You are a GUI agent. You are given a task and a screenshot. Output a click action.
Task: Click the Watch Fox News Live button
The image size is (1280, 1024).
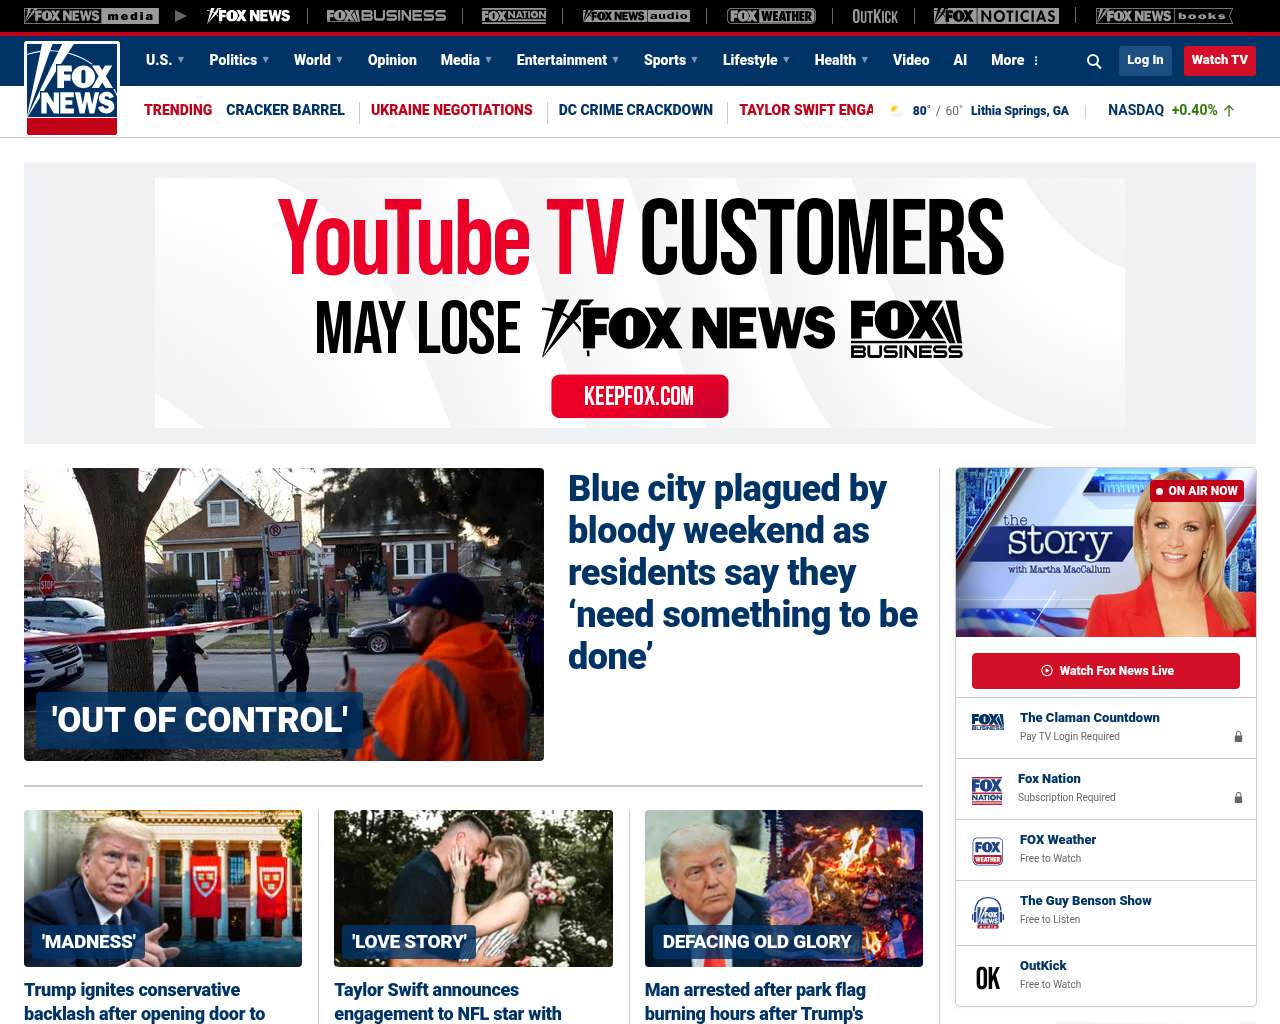(x=1106, y=671)
